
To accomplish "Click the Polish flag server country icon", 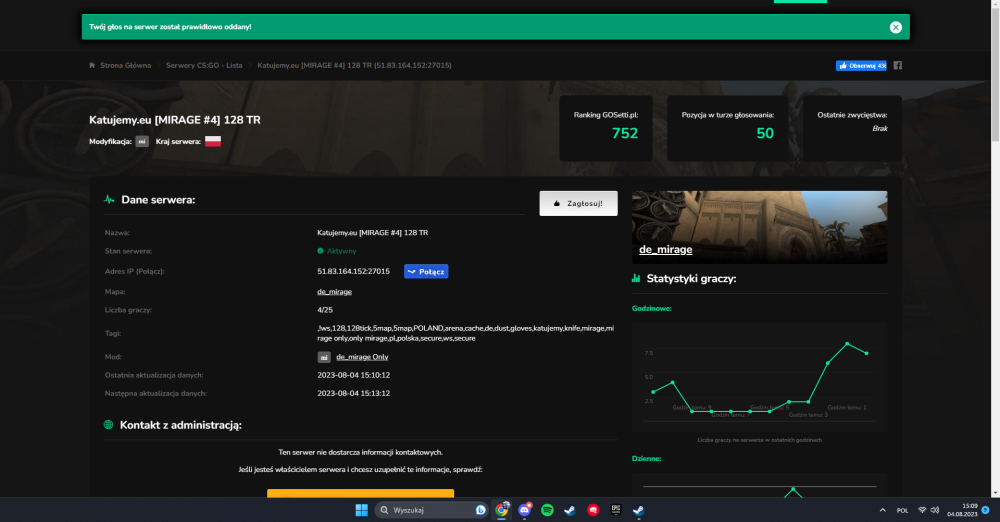I will (x=213, y=141).
